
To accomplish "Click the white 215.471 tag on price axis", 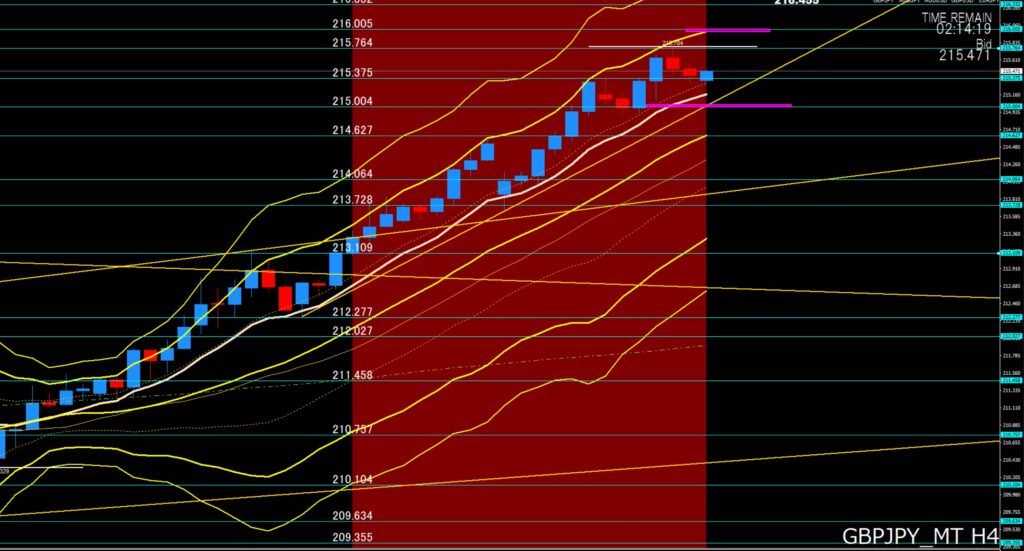I will coord(1010,72).
